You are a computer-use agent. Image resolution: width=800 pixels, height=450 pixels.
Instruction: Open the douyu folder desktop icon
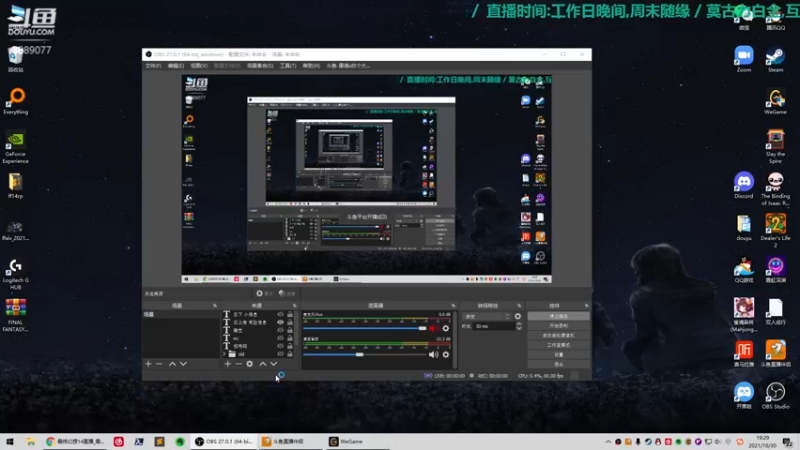744,228
